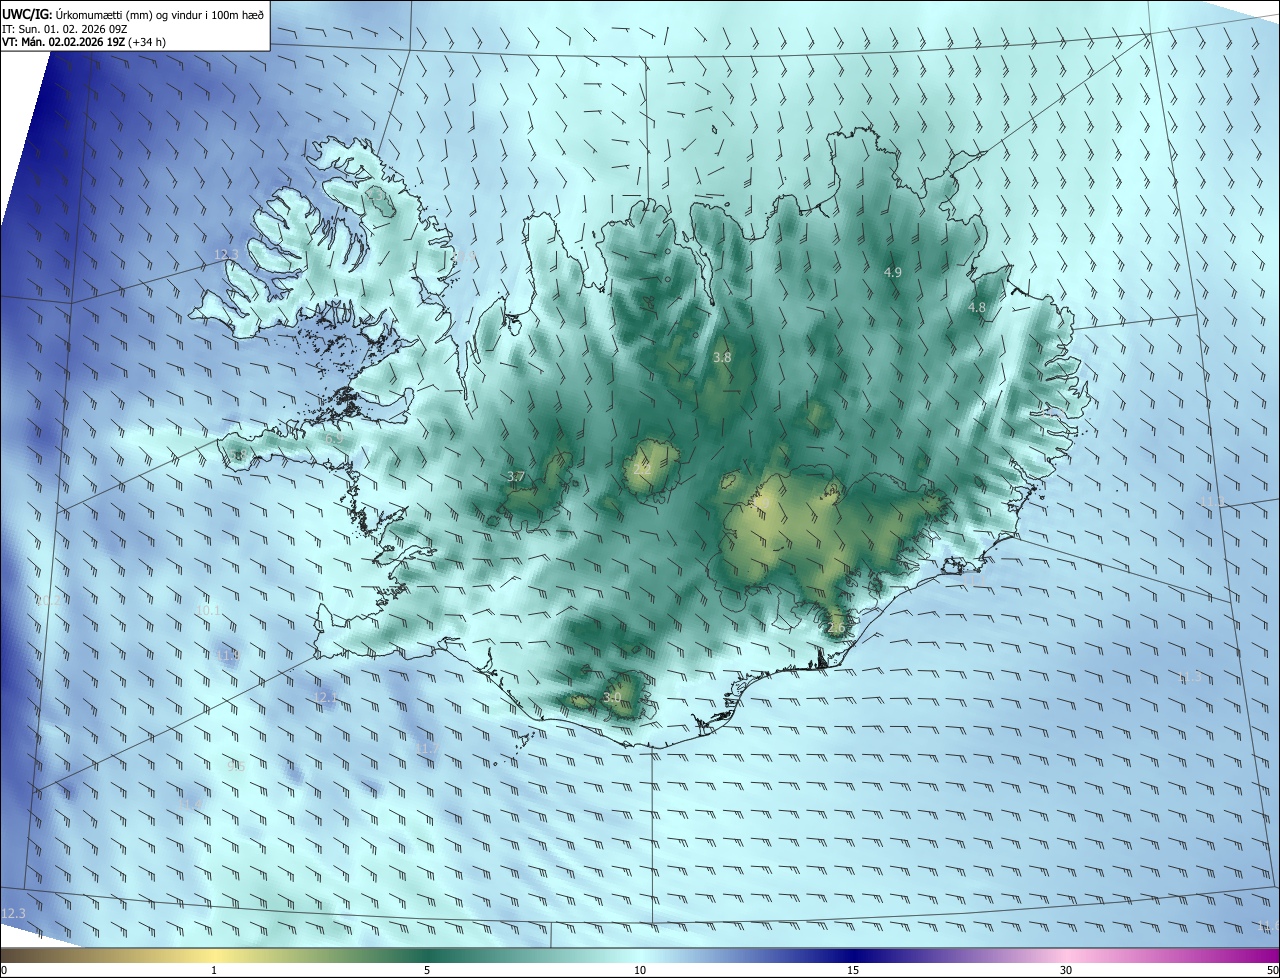This screenshot has width=1280, height=978.
Task: Click the 15 tick on the color scale
Action: pyautogui.click(x=853, y=970)
